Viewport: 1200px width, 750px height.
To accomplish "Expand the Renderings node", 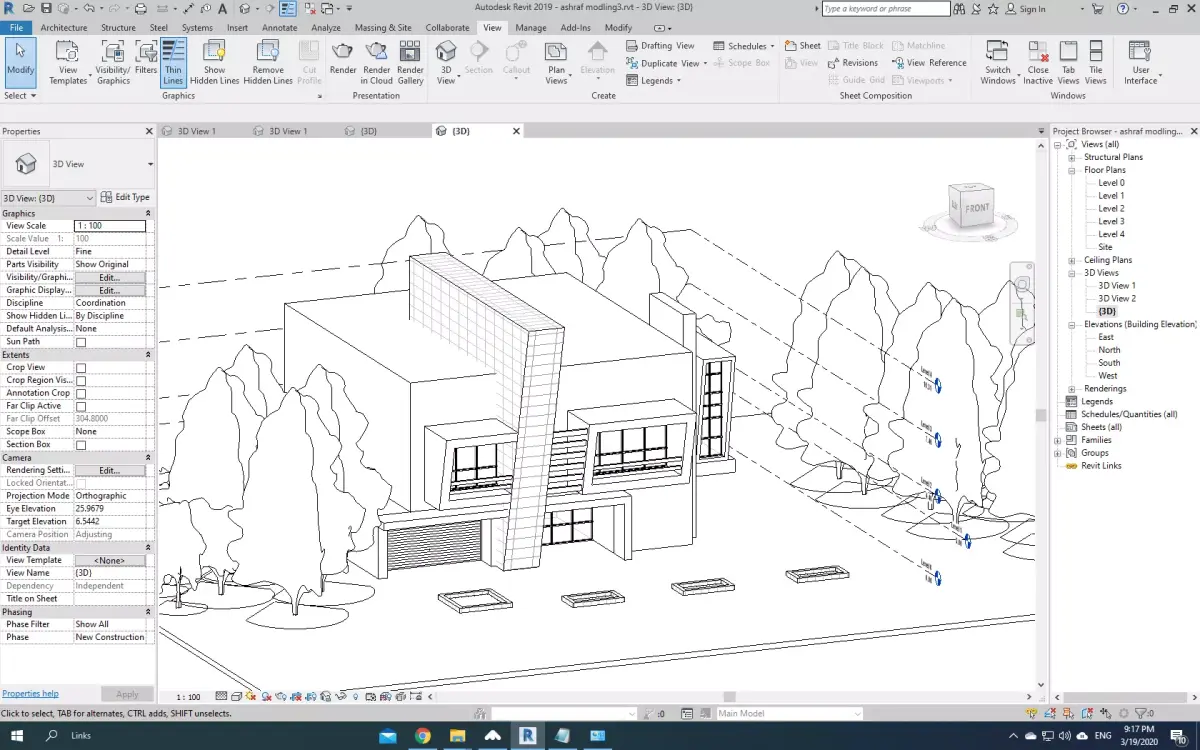I will click(1071, 389).
